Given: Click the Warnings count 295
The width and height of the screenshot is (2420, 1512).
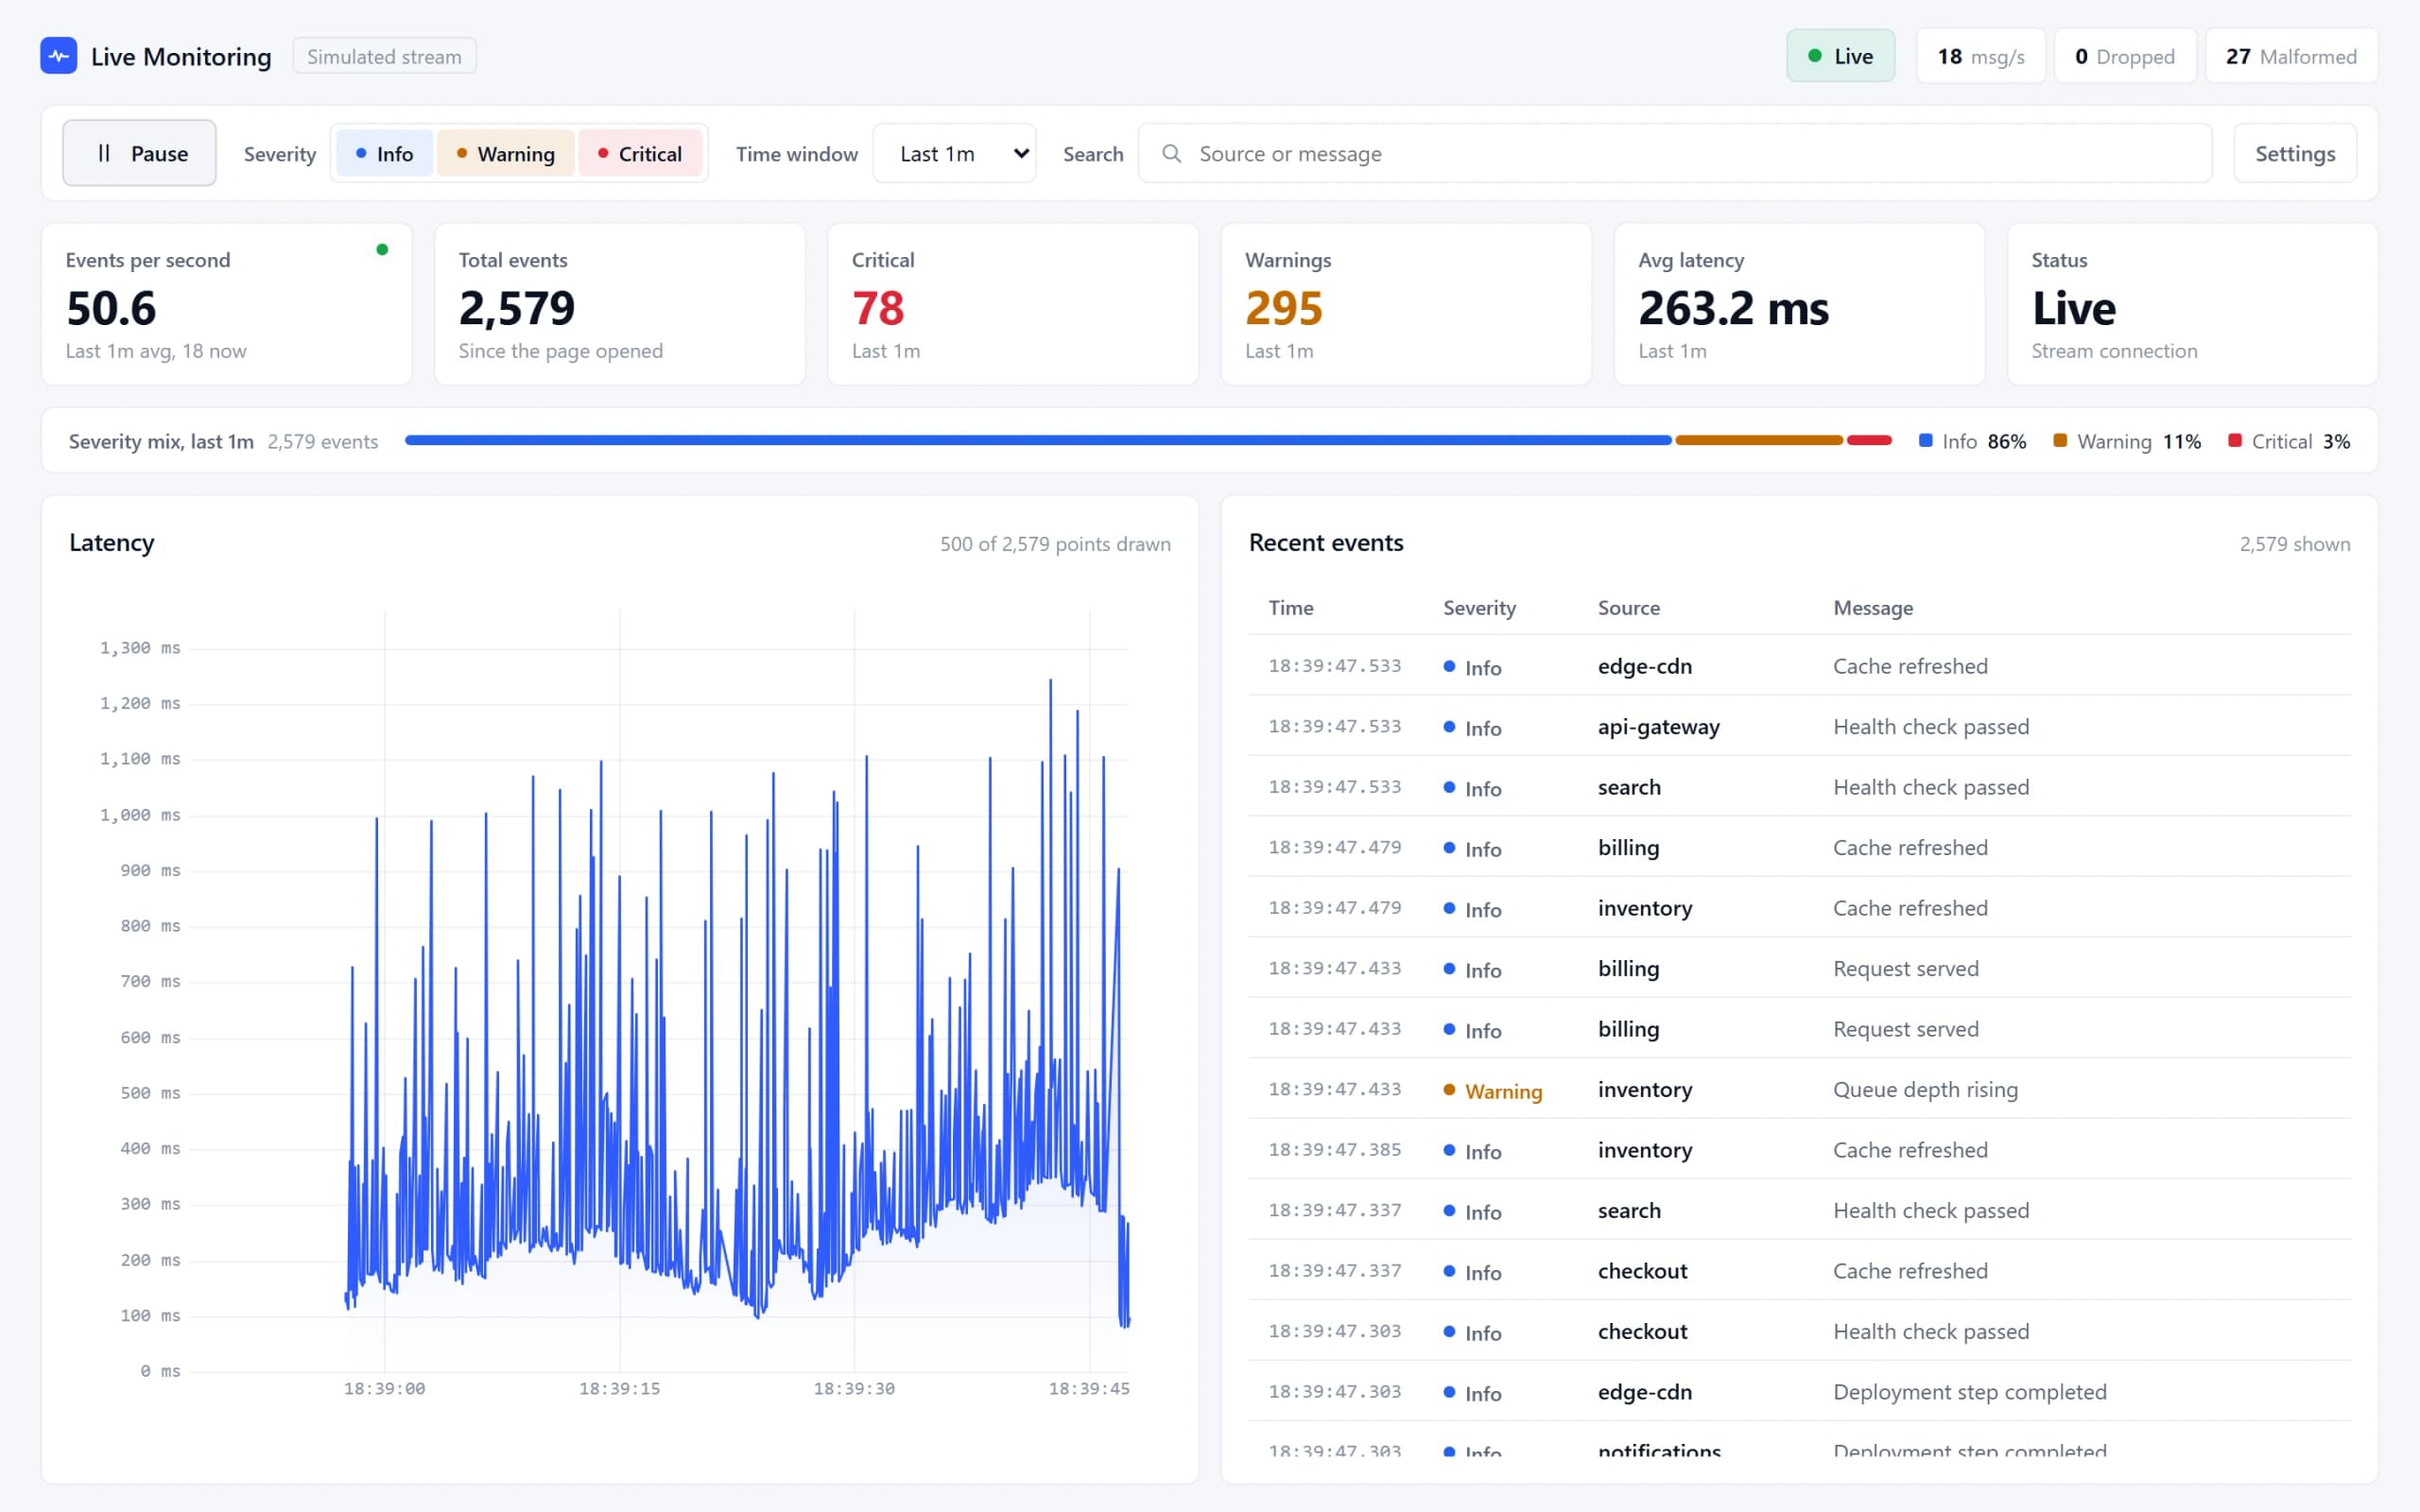Looking at the screenshot, I should 1283,308.
